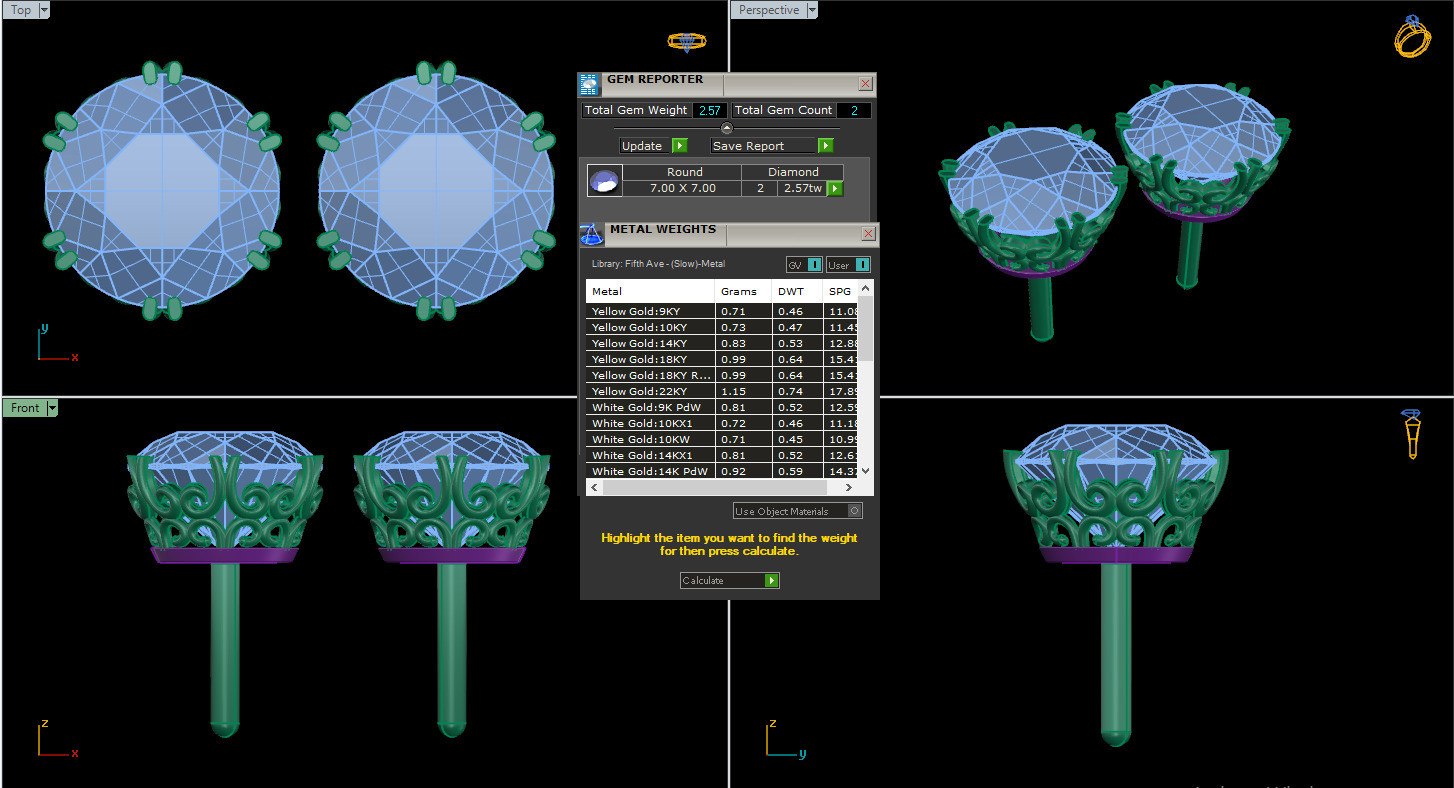Select the White Gold:14KX1 row
The height and width of the screenshot is (788, 1454).
722,455
